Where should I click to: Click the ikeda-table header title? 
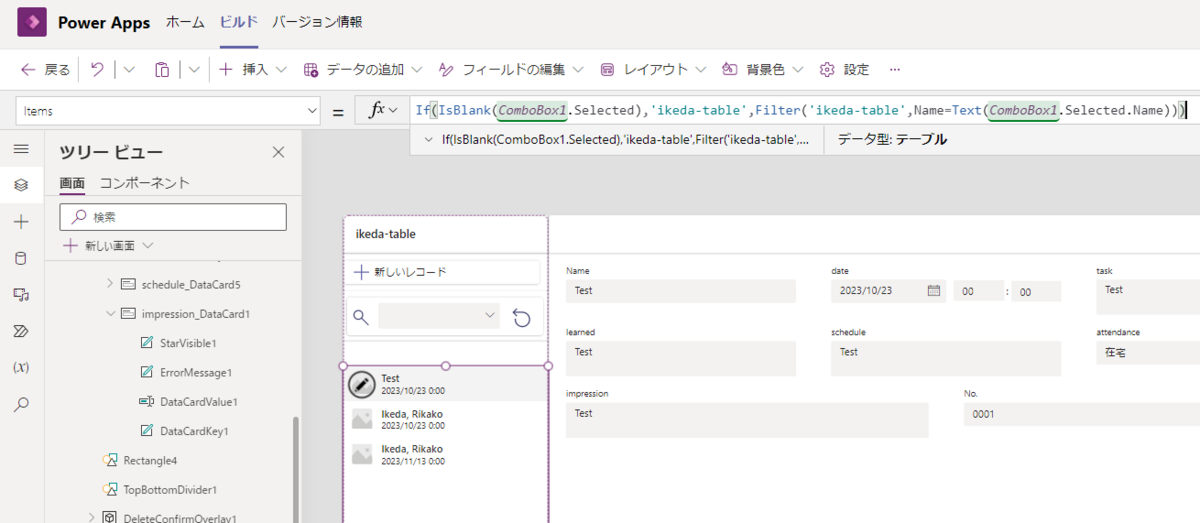click(386, 234)
